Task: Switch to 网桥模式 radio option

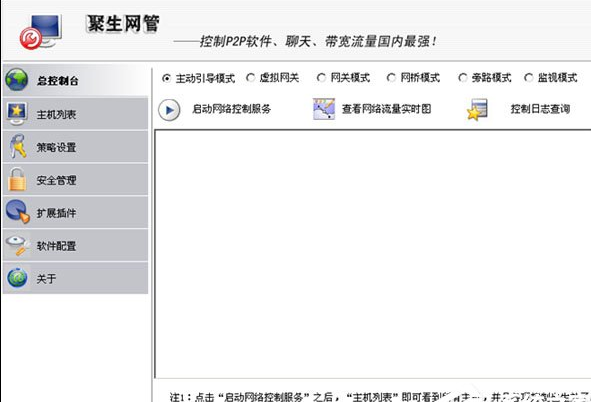Action: click(391, 78)
